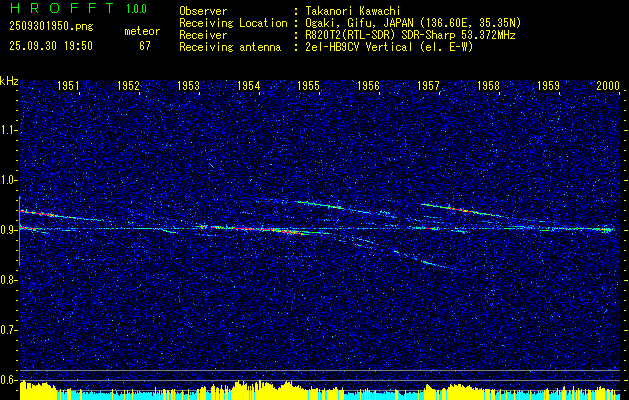Click the Receiving antenna field label
This screenshot has height=400, width=629.
click(x=230, y=47)
